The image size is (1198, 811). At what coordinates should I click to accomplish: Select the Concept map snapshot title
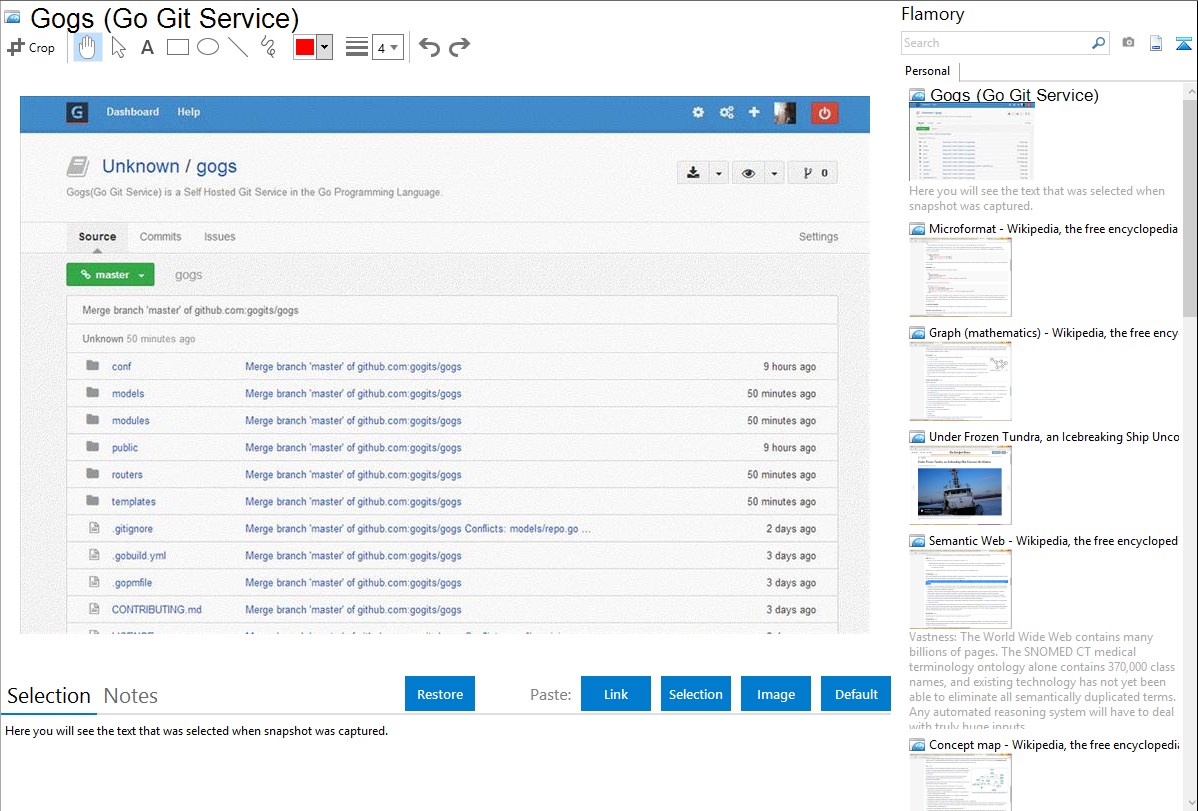[1053, 745]
